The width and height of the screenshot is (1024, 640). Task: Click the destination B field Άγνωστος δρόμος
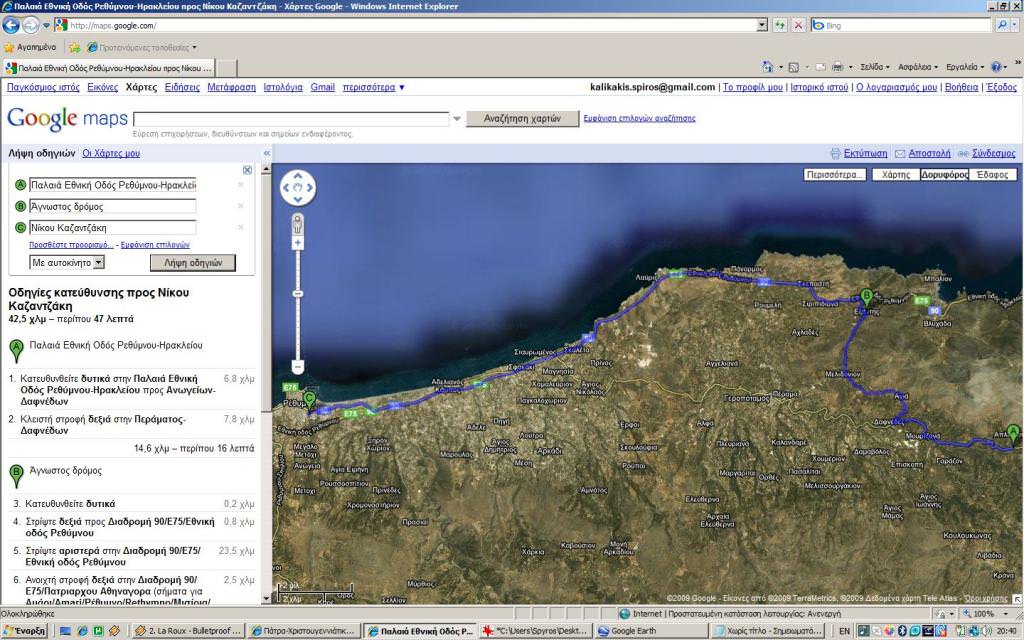(112, 206)
